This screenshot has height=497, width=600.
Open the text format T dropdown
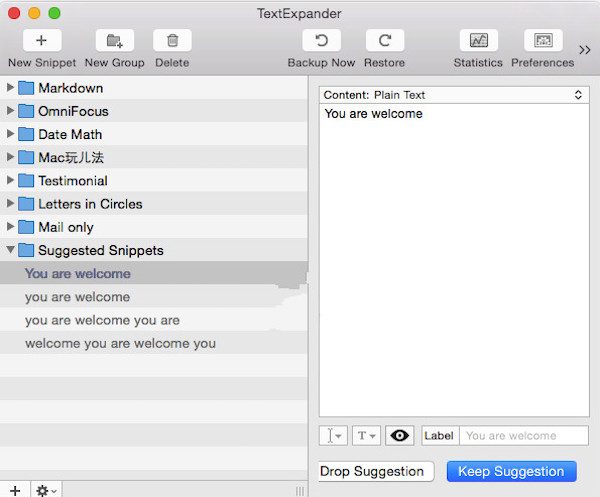366,435
